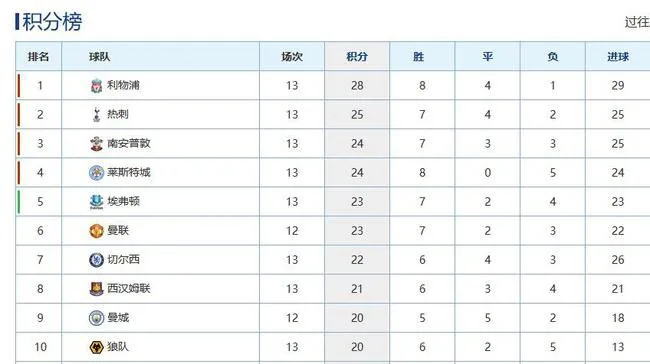Sort table by 积分 column header
The width and height of the screenshot is (650, 364).
(357, 56)
